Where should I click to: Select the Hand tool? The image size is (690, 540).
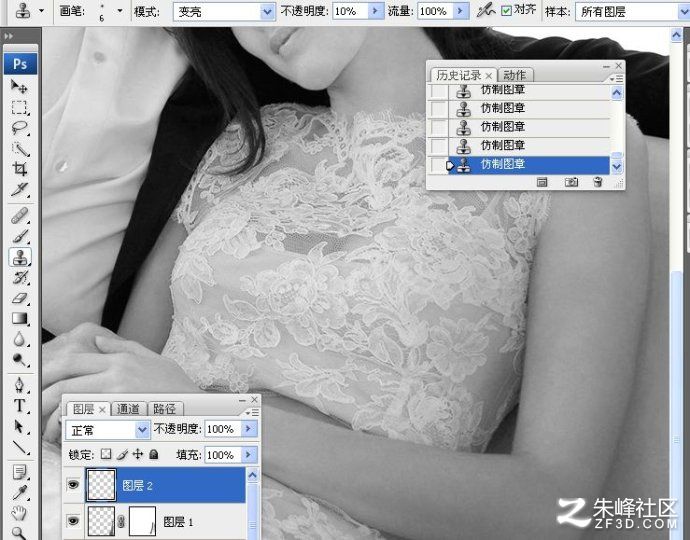[19, 513]
